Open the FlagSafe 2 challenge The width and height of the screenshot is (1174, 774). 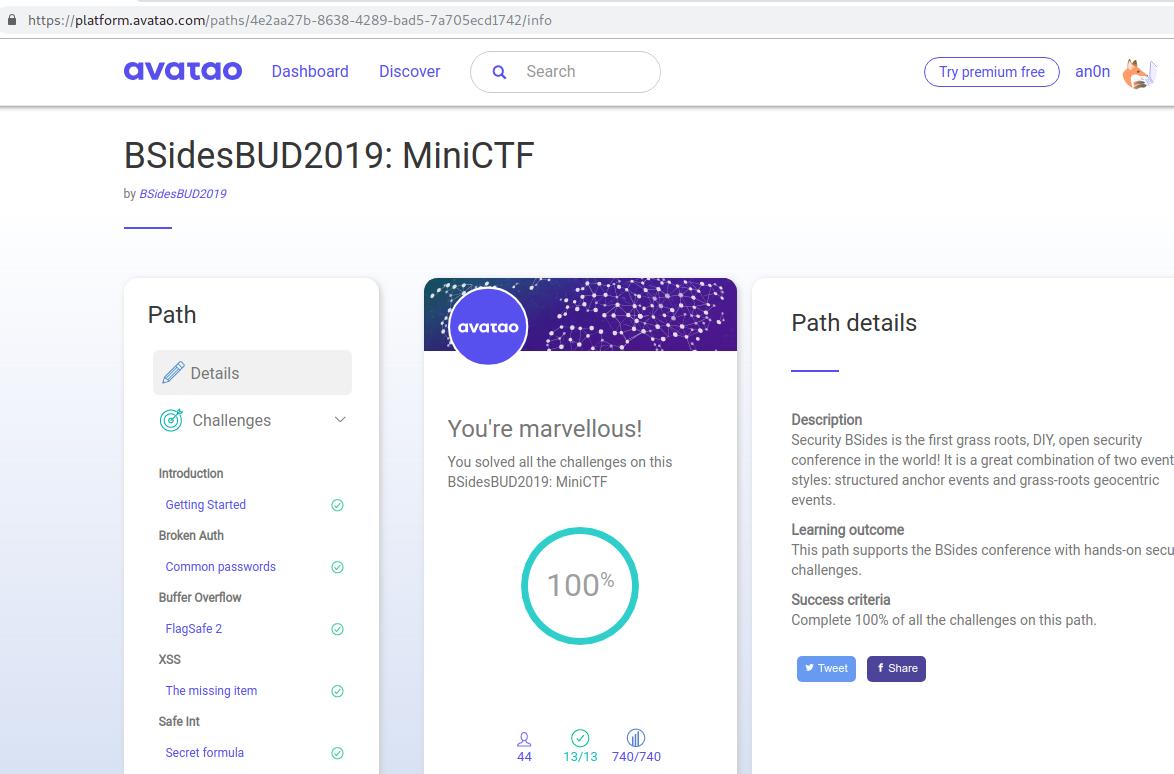click(193, 630)
